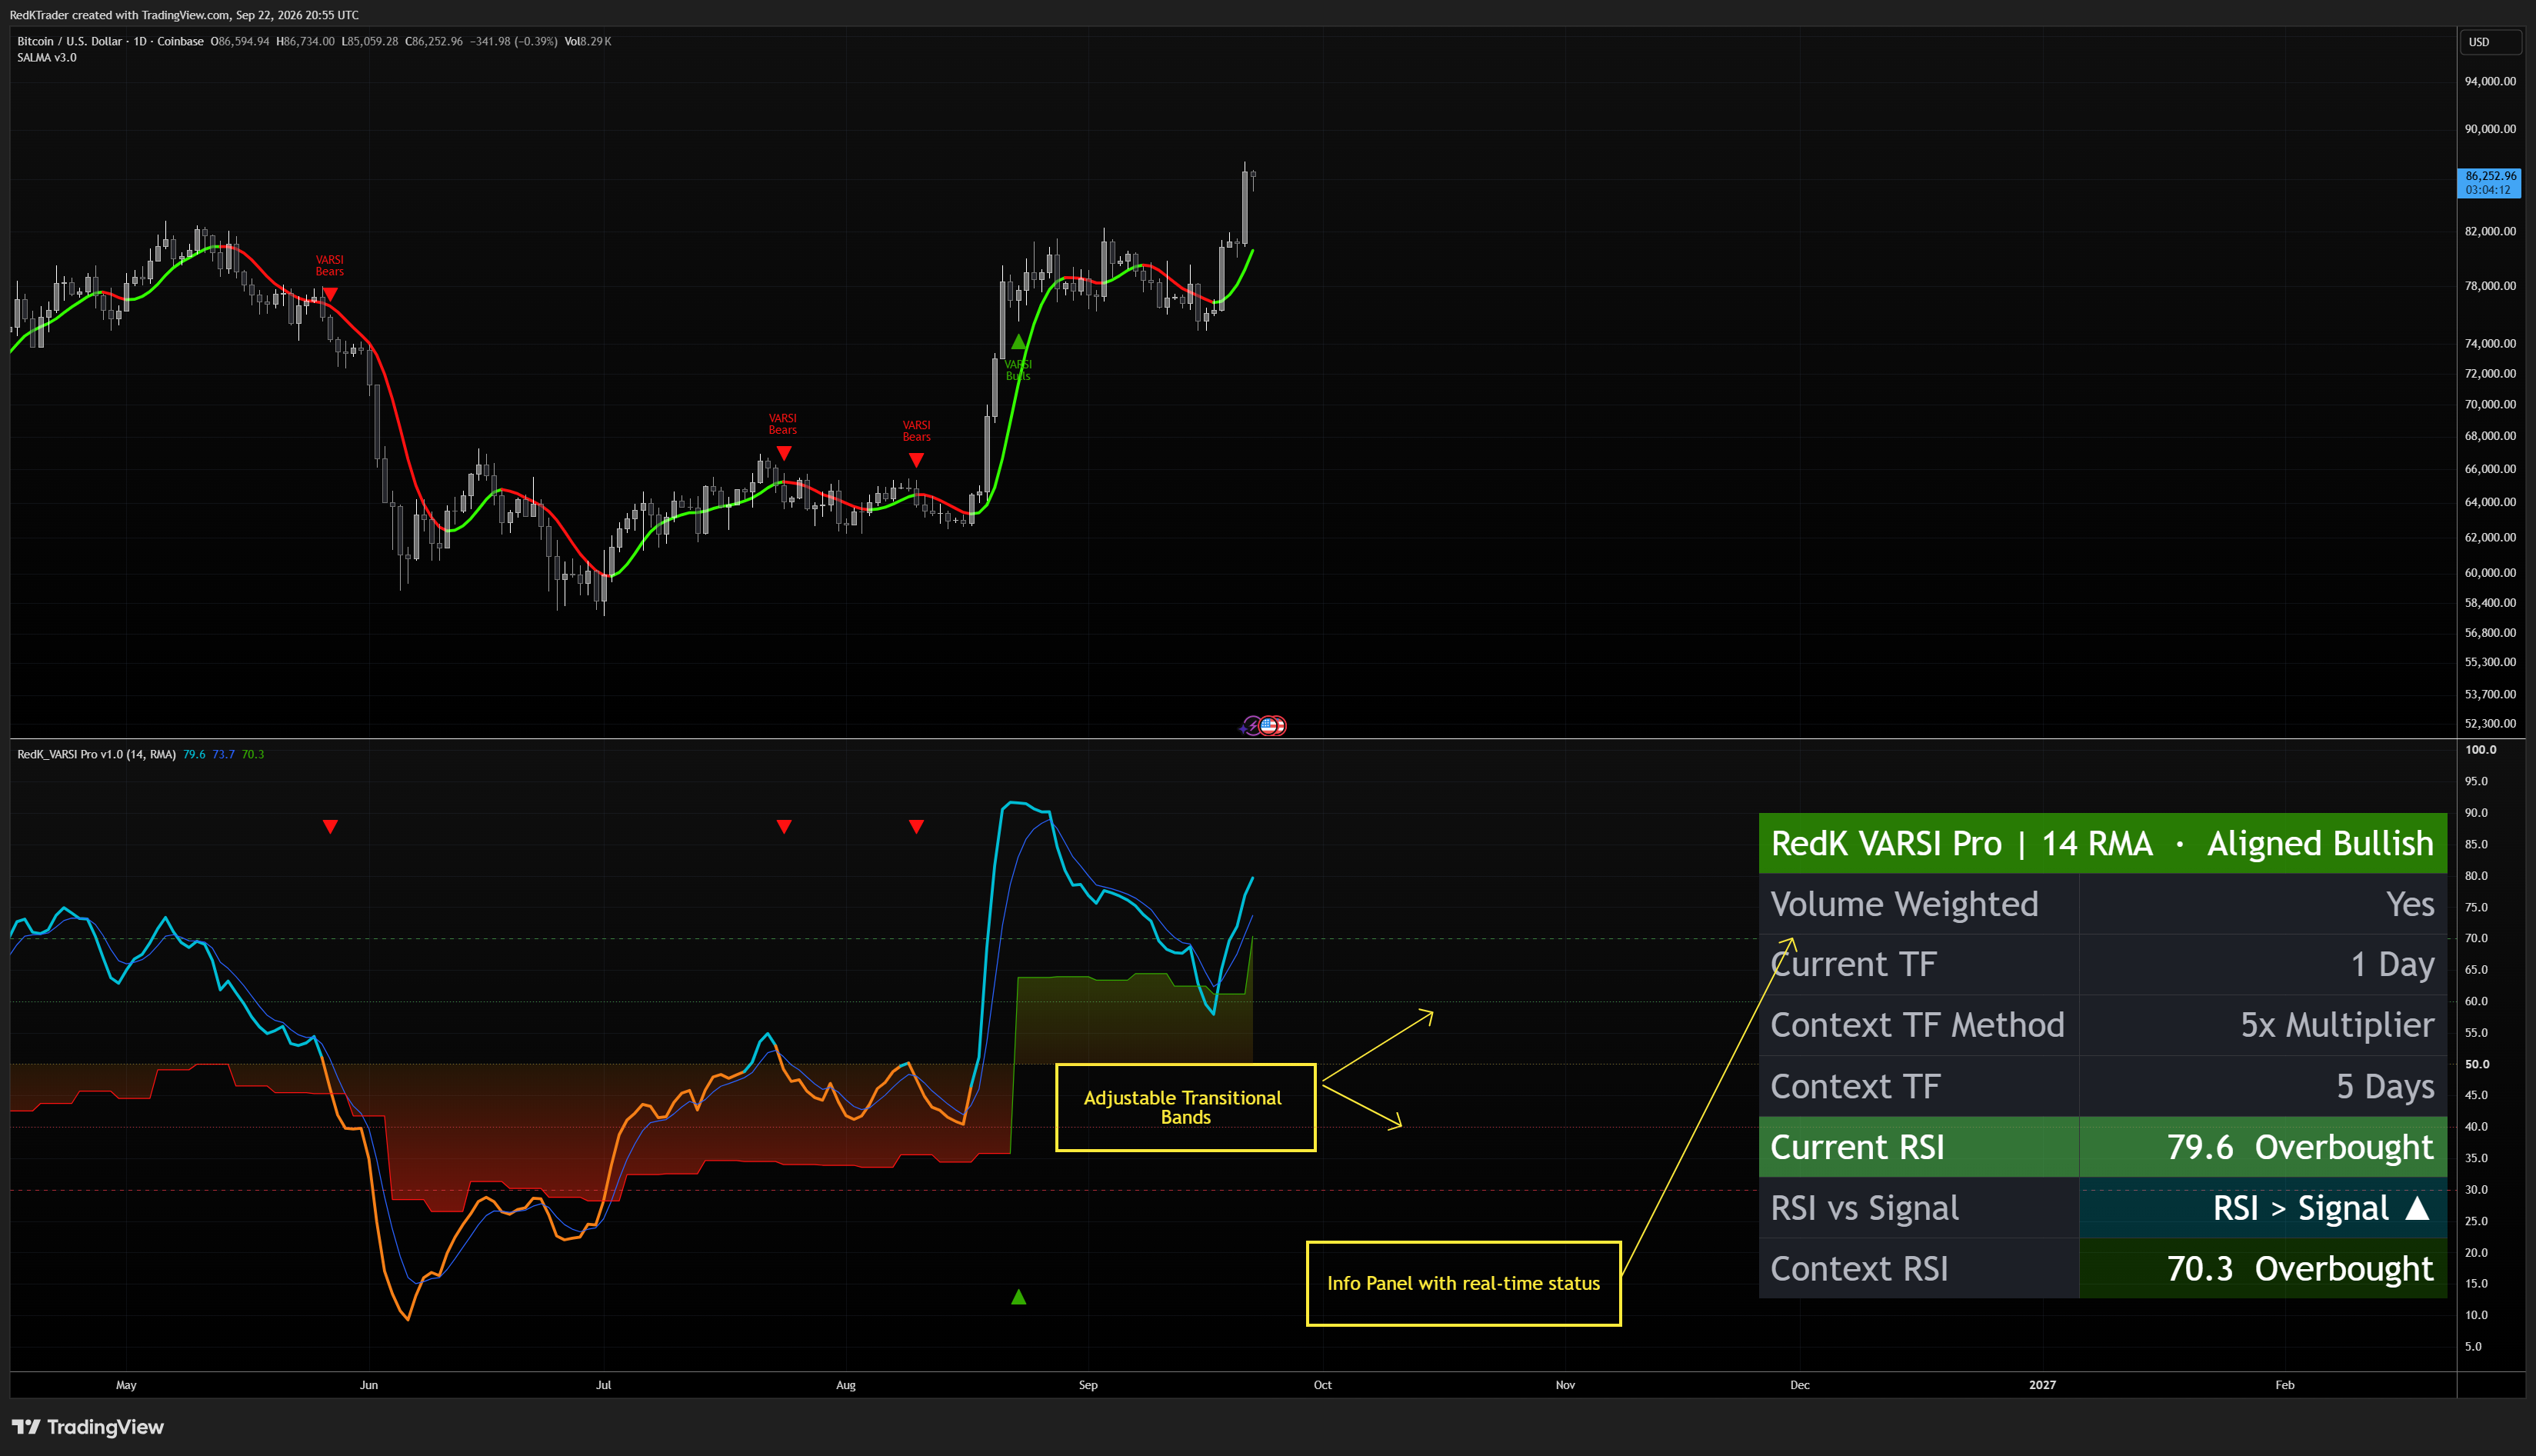Click the Yes value in the info panel
Image resolution: width=2536 pixels, height=1456 pixels.
tap(2410, 904)
